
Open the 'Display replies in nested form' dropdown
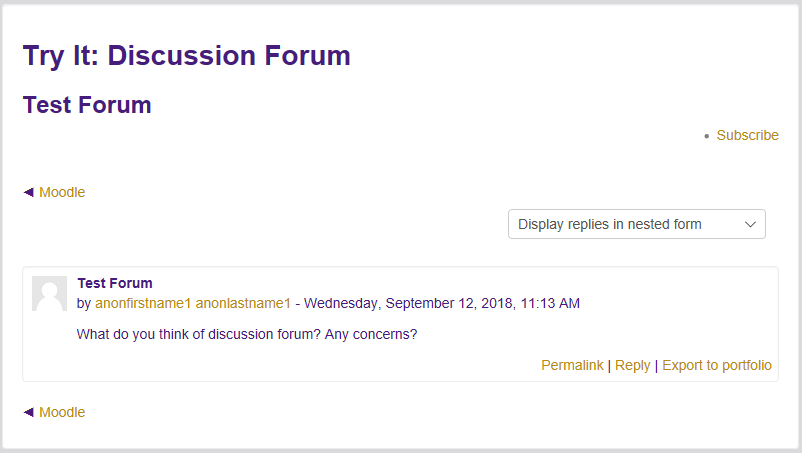(x=636, y=224)
